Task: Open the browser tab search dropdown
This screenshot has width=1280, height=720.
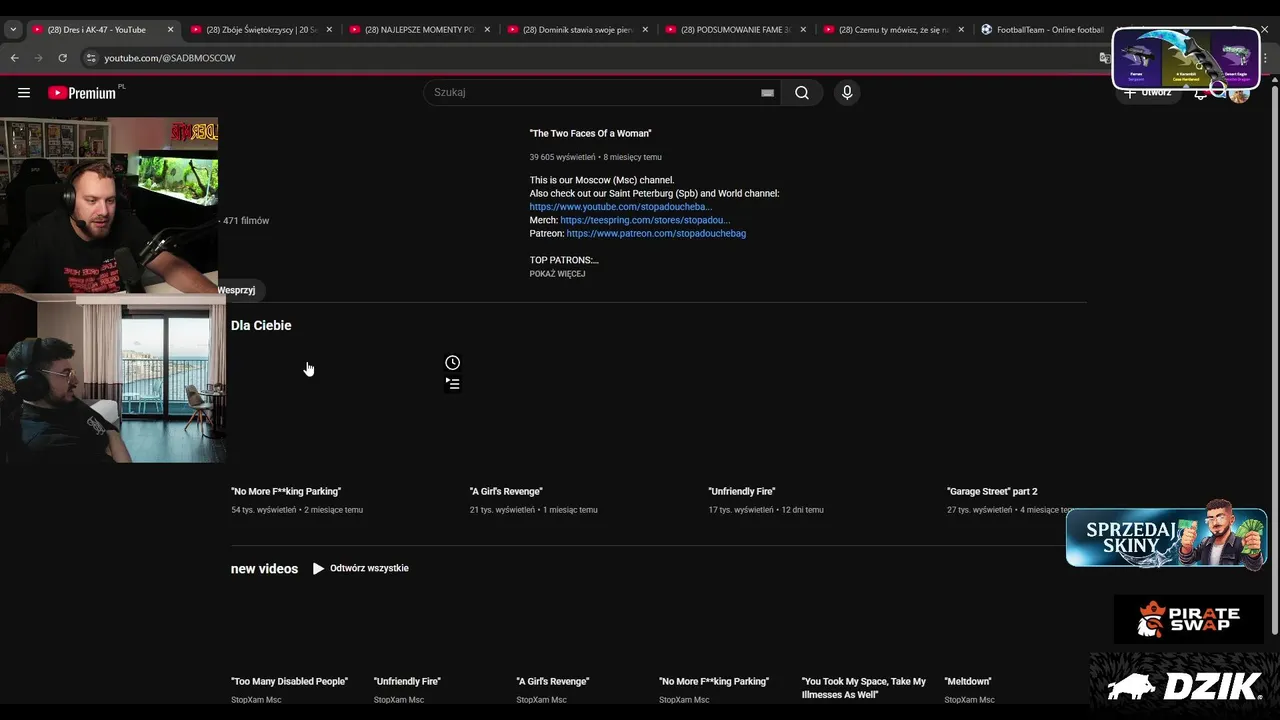Action: coord(13,30)
